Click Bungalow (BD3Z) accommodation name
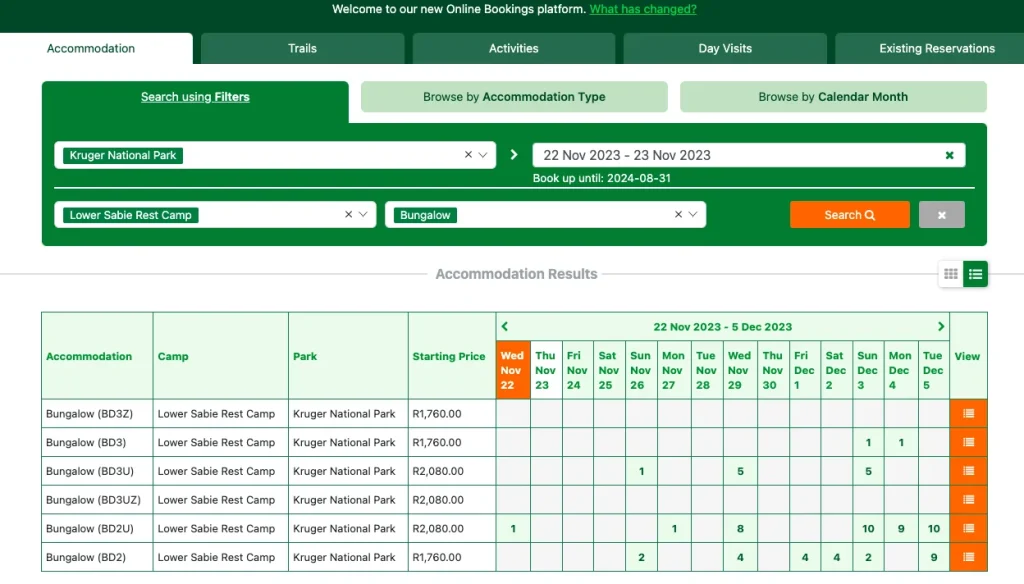The image size is (1024, 584). (x=89, y=414)
